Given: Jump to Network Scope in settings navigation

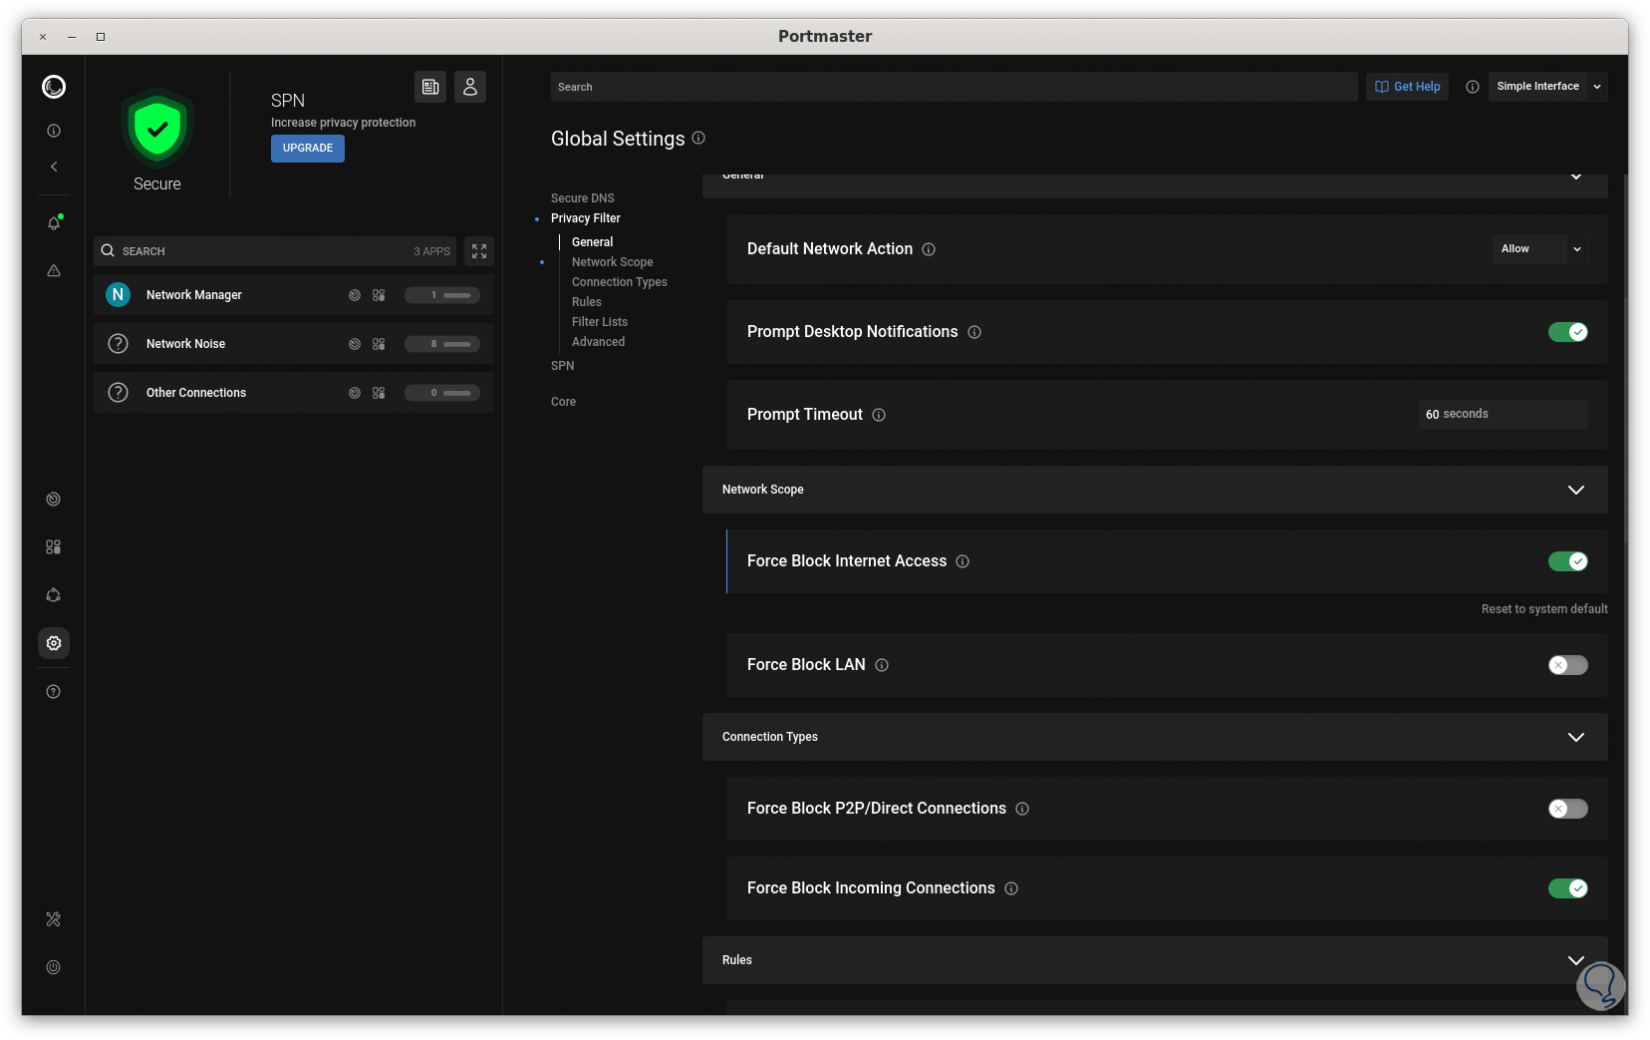Looking at the screenshot, I should [613, 262].
